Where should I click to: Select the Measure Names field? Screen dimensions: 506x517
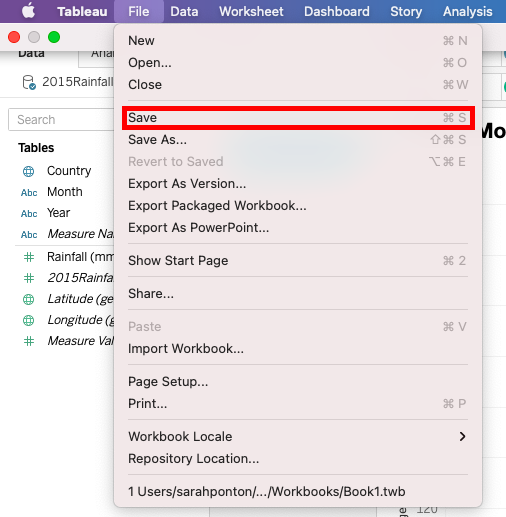point(81,234)
